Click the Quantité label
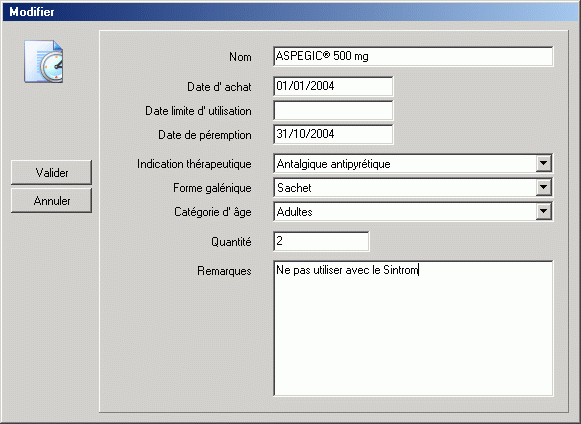581x424 pixels. pos(231,242)
